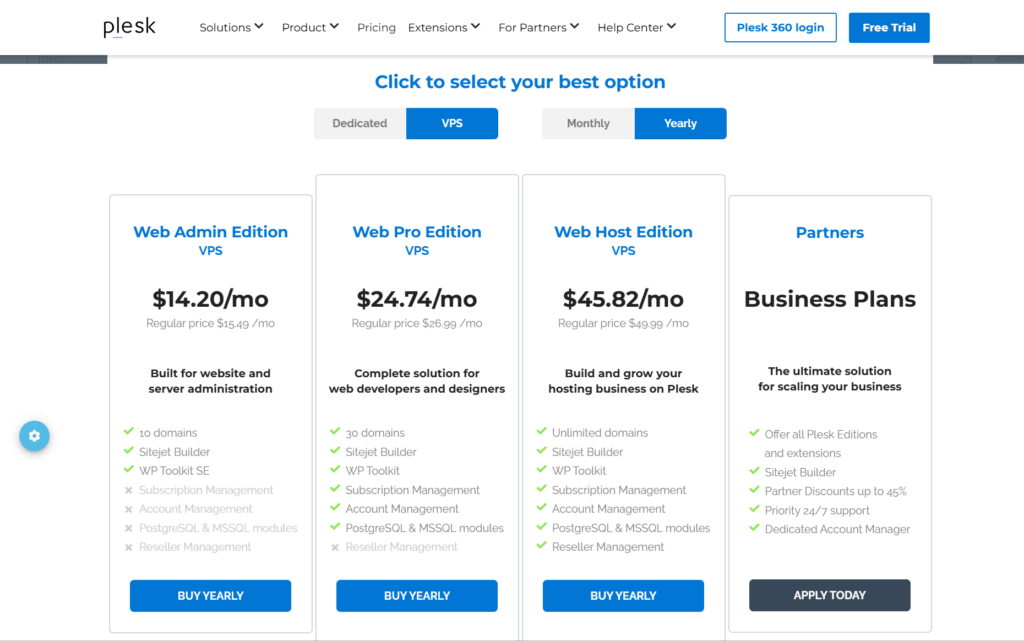
Task: Click 'Dedicated Account Manager' feature
Action: [837, 529]
